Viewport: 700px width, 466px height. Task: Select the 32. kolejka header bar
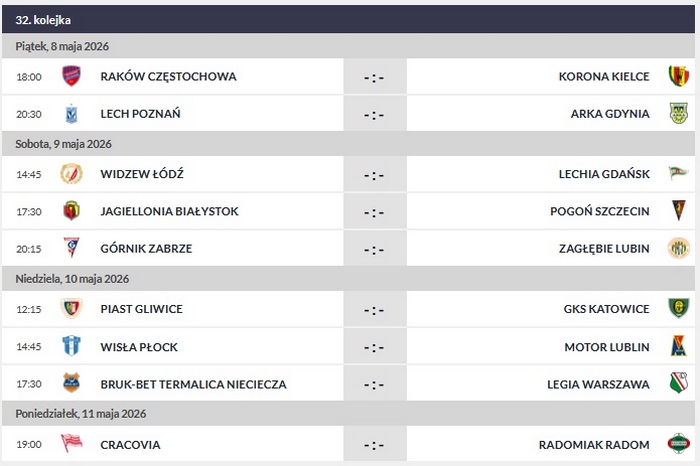348,20
